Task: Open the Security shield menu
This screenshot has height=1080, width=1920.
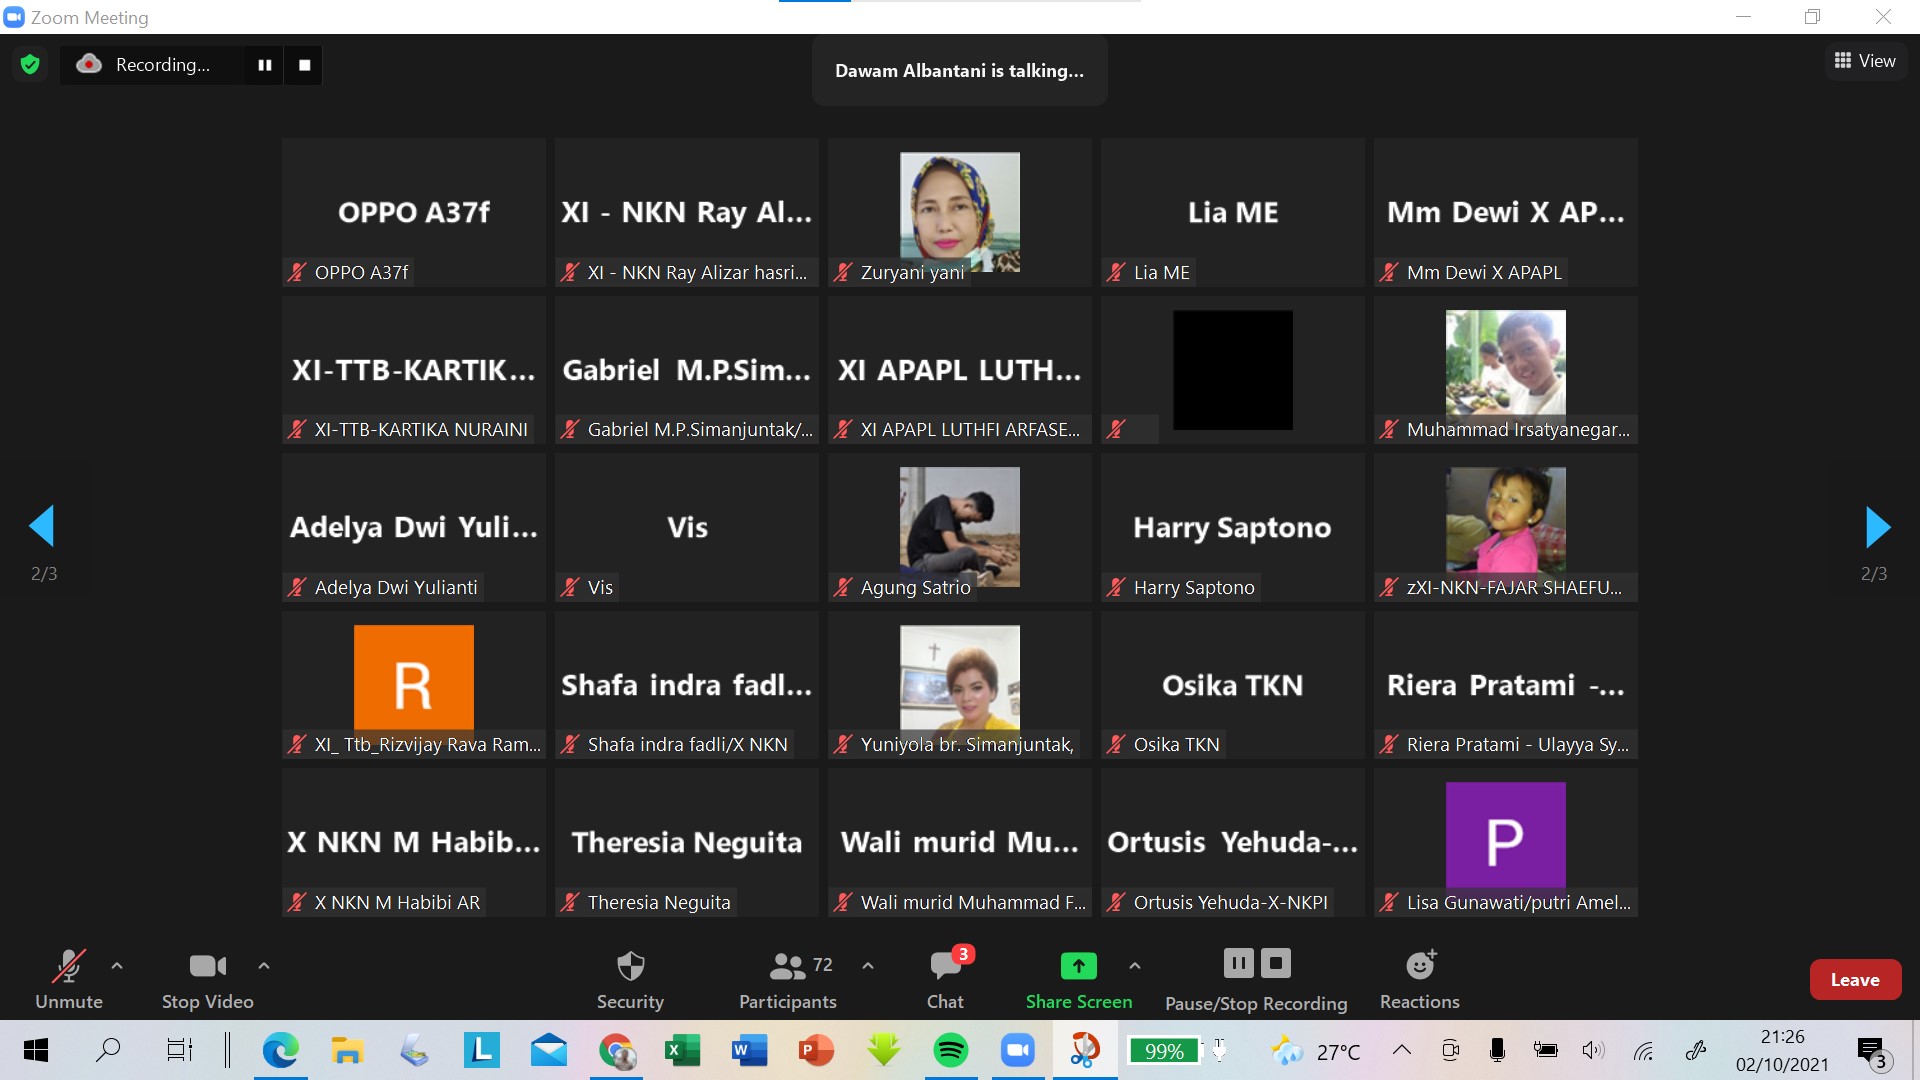Action: [630, 967]
